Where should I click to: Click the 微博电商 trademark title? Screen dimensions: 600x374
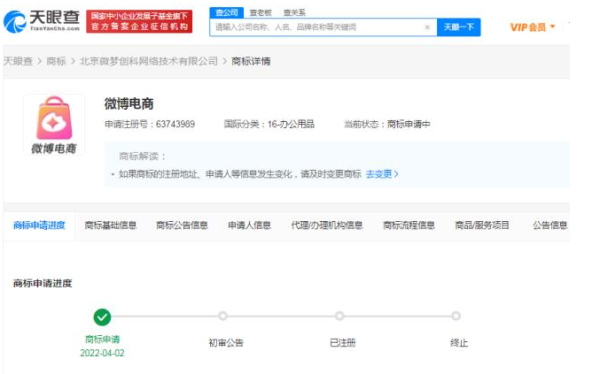[x=129, y=104]
